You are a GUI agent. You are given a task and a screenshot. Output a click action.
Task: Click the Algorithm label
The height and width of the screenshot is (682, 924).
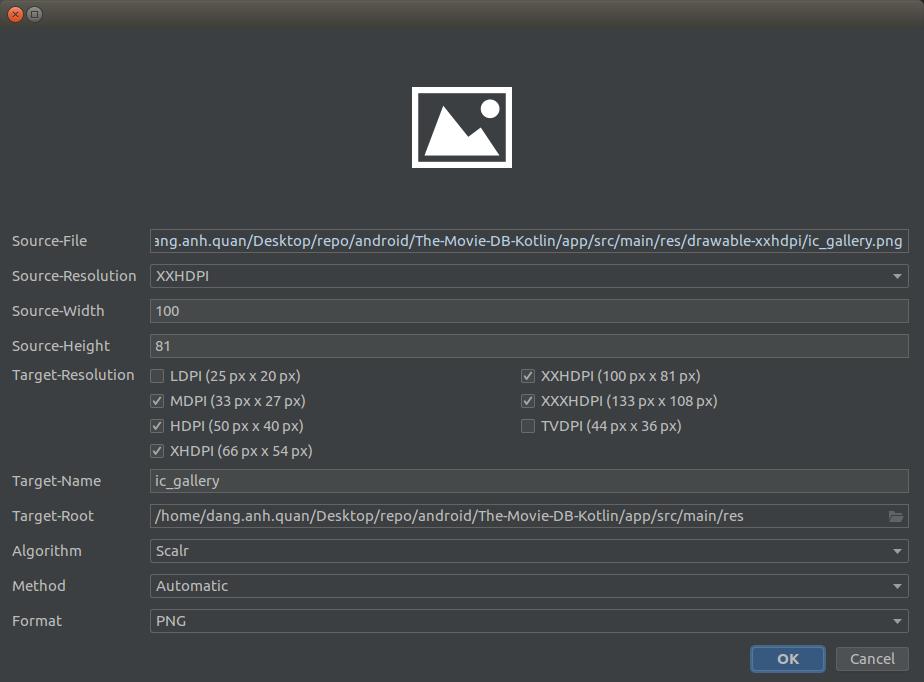[47, 551]
